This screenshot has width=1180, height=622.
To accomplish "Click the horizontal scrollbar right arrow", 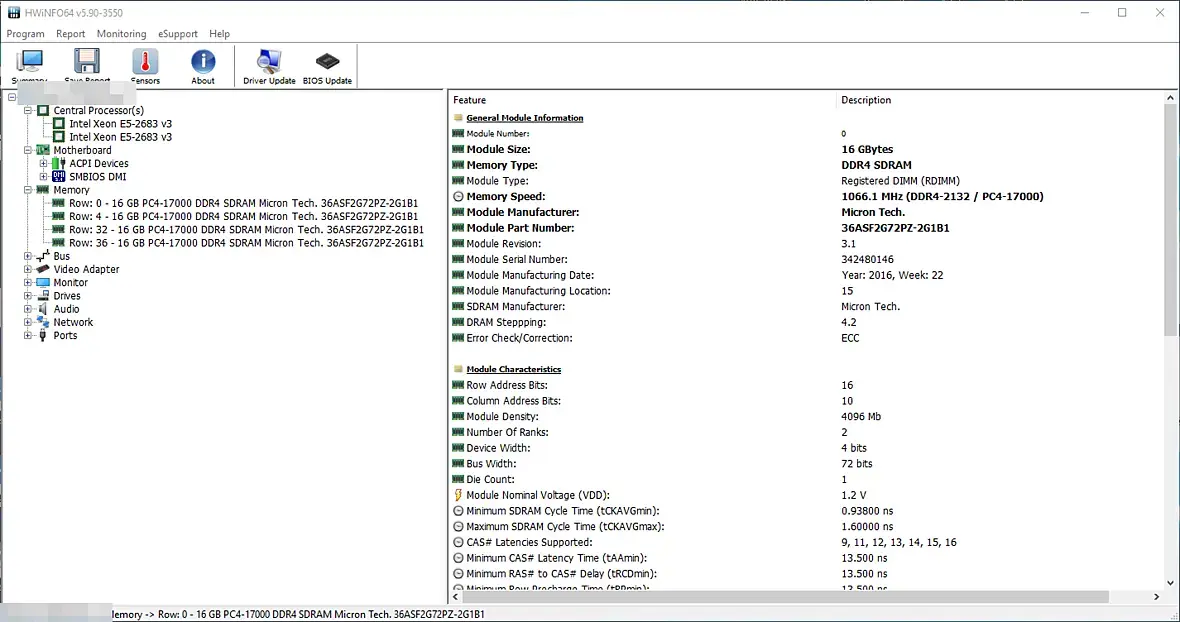I will (x=1157, y=596).
